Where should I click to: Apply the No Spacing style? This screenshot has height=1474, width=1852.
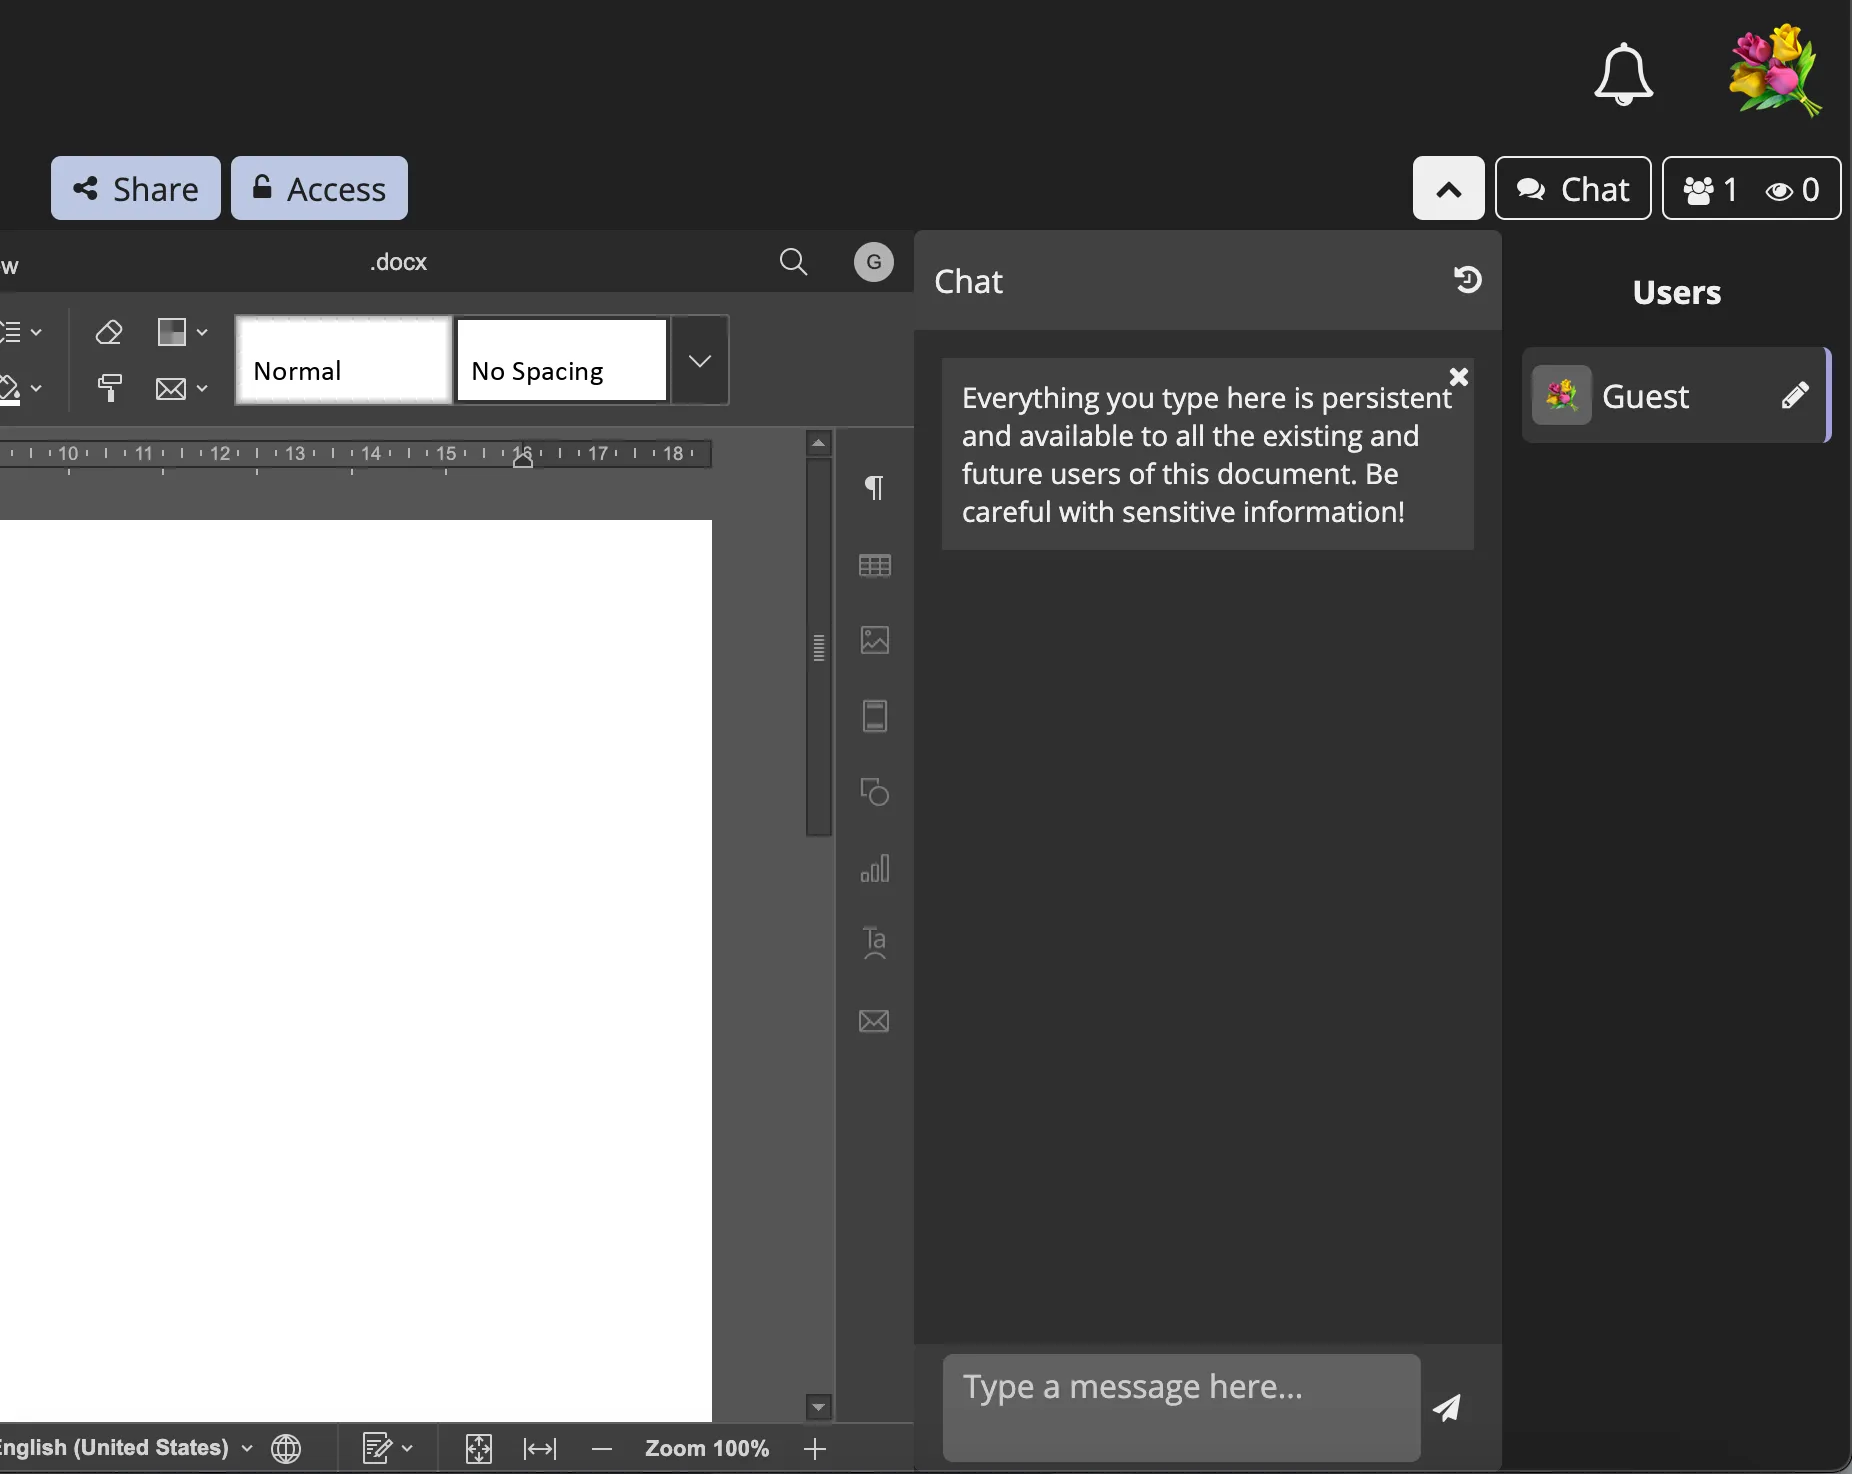(x=561, y=361)
